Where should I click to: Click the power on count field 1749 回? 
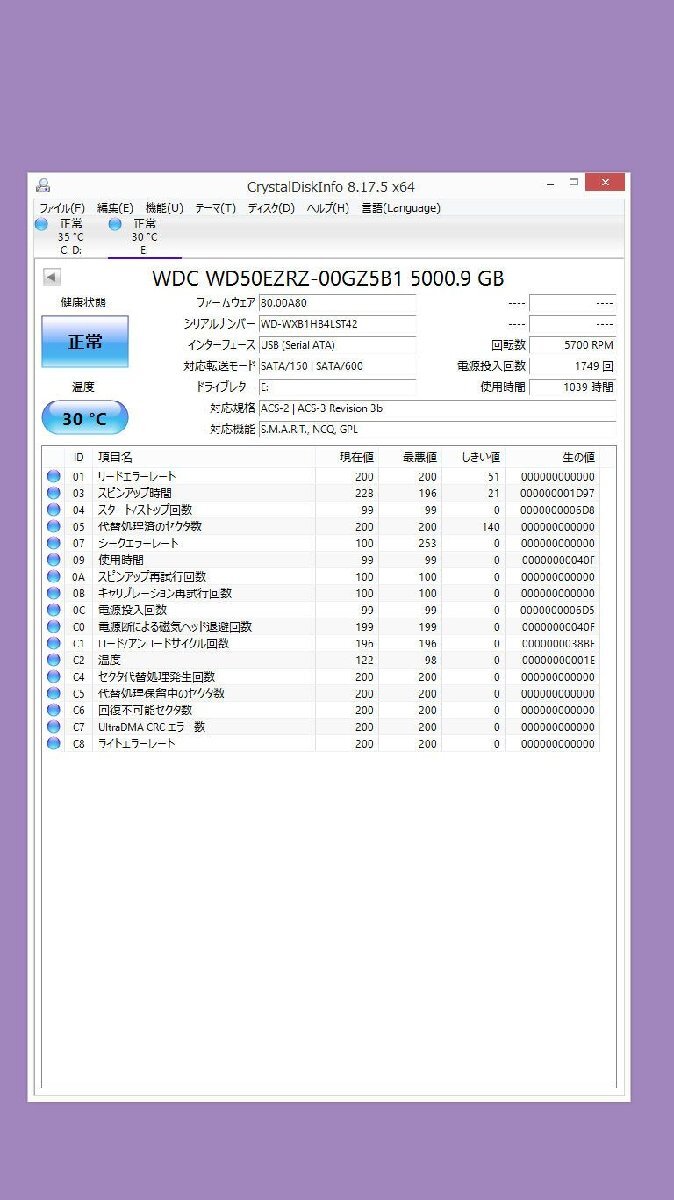(x=572, y=366)
